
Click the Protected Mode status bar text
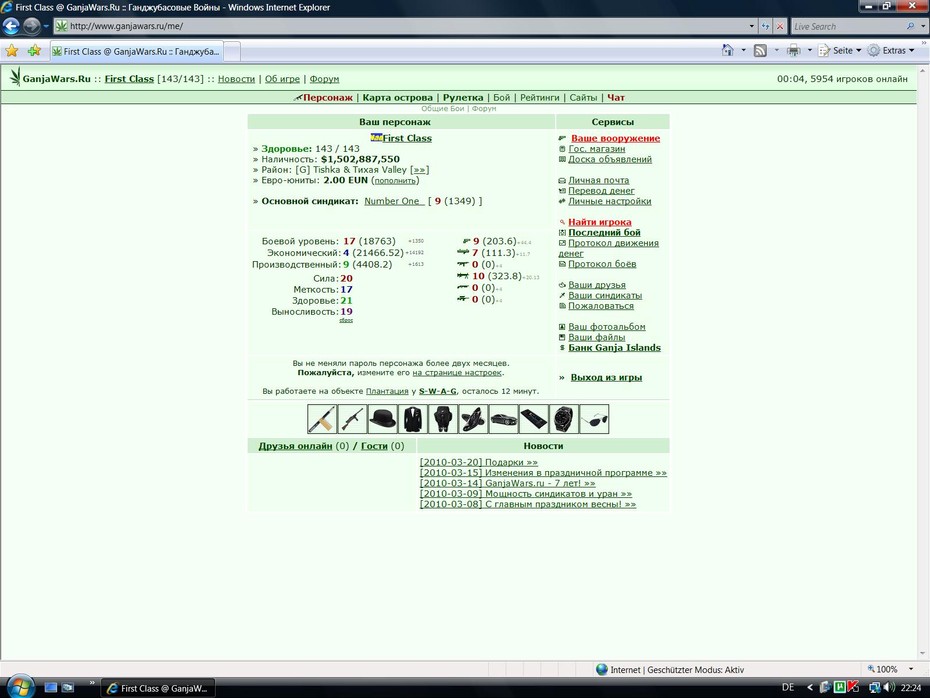(x=677, y=670)
